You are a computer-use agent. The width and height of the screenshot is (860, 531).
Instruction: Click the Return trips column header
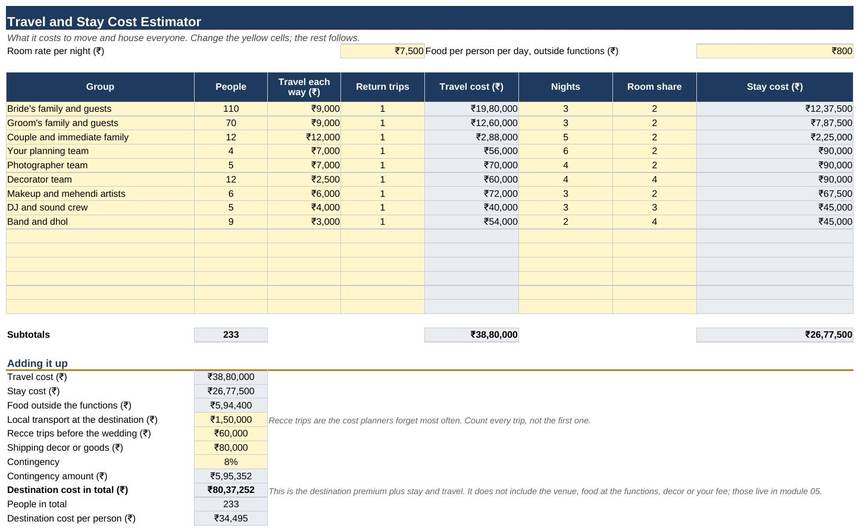coord(382,87)
